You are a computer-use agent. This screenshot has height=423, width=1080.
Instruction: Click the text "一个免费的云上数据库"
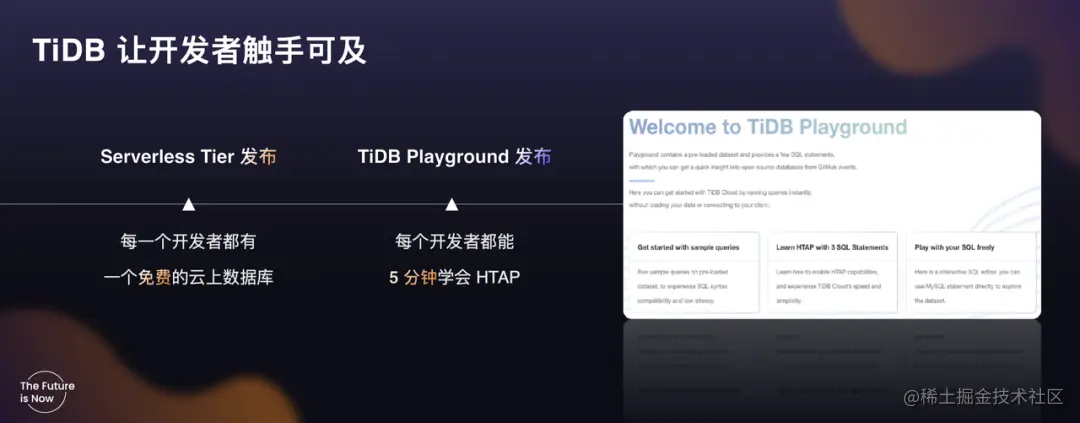(188, 278)
